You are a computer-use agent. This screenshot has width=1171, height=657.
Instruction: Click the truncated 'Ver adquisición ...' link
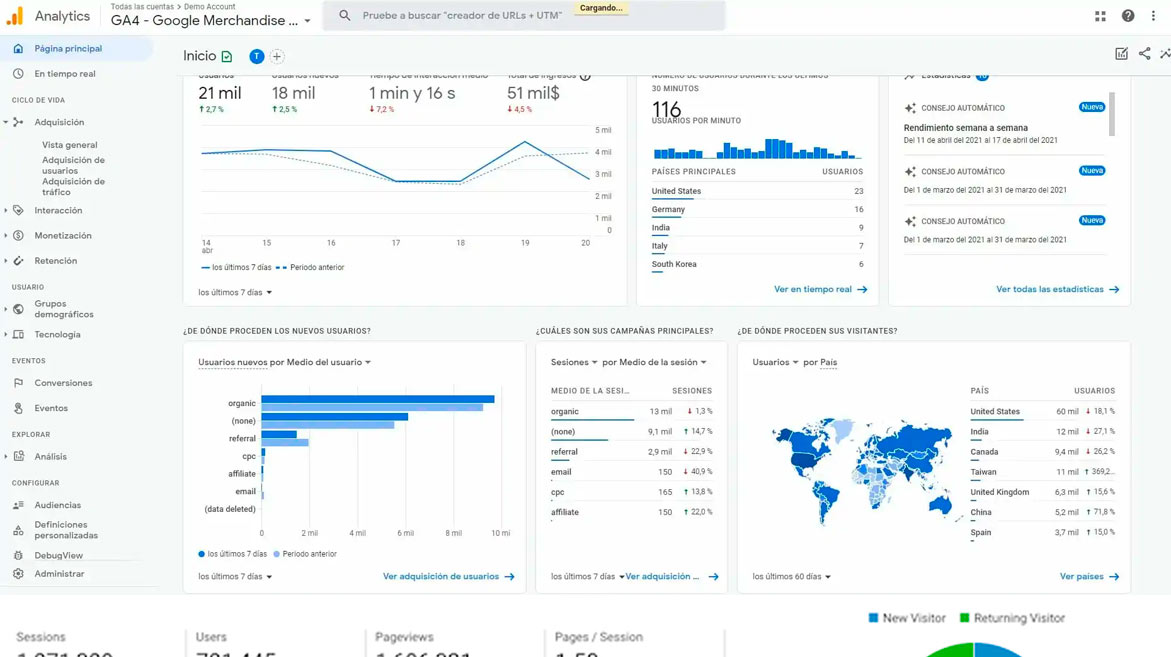pyautogui.click(x=671, y=576)
